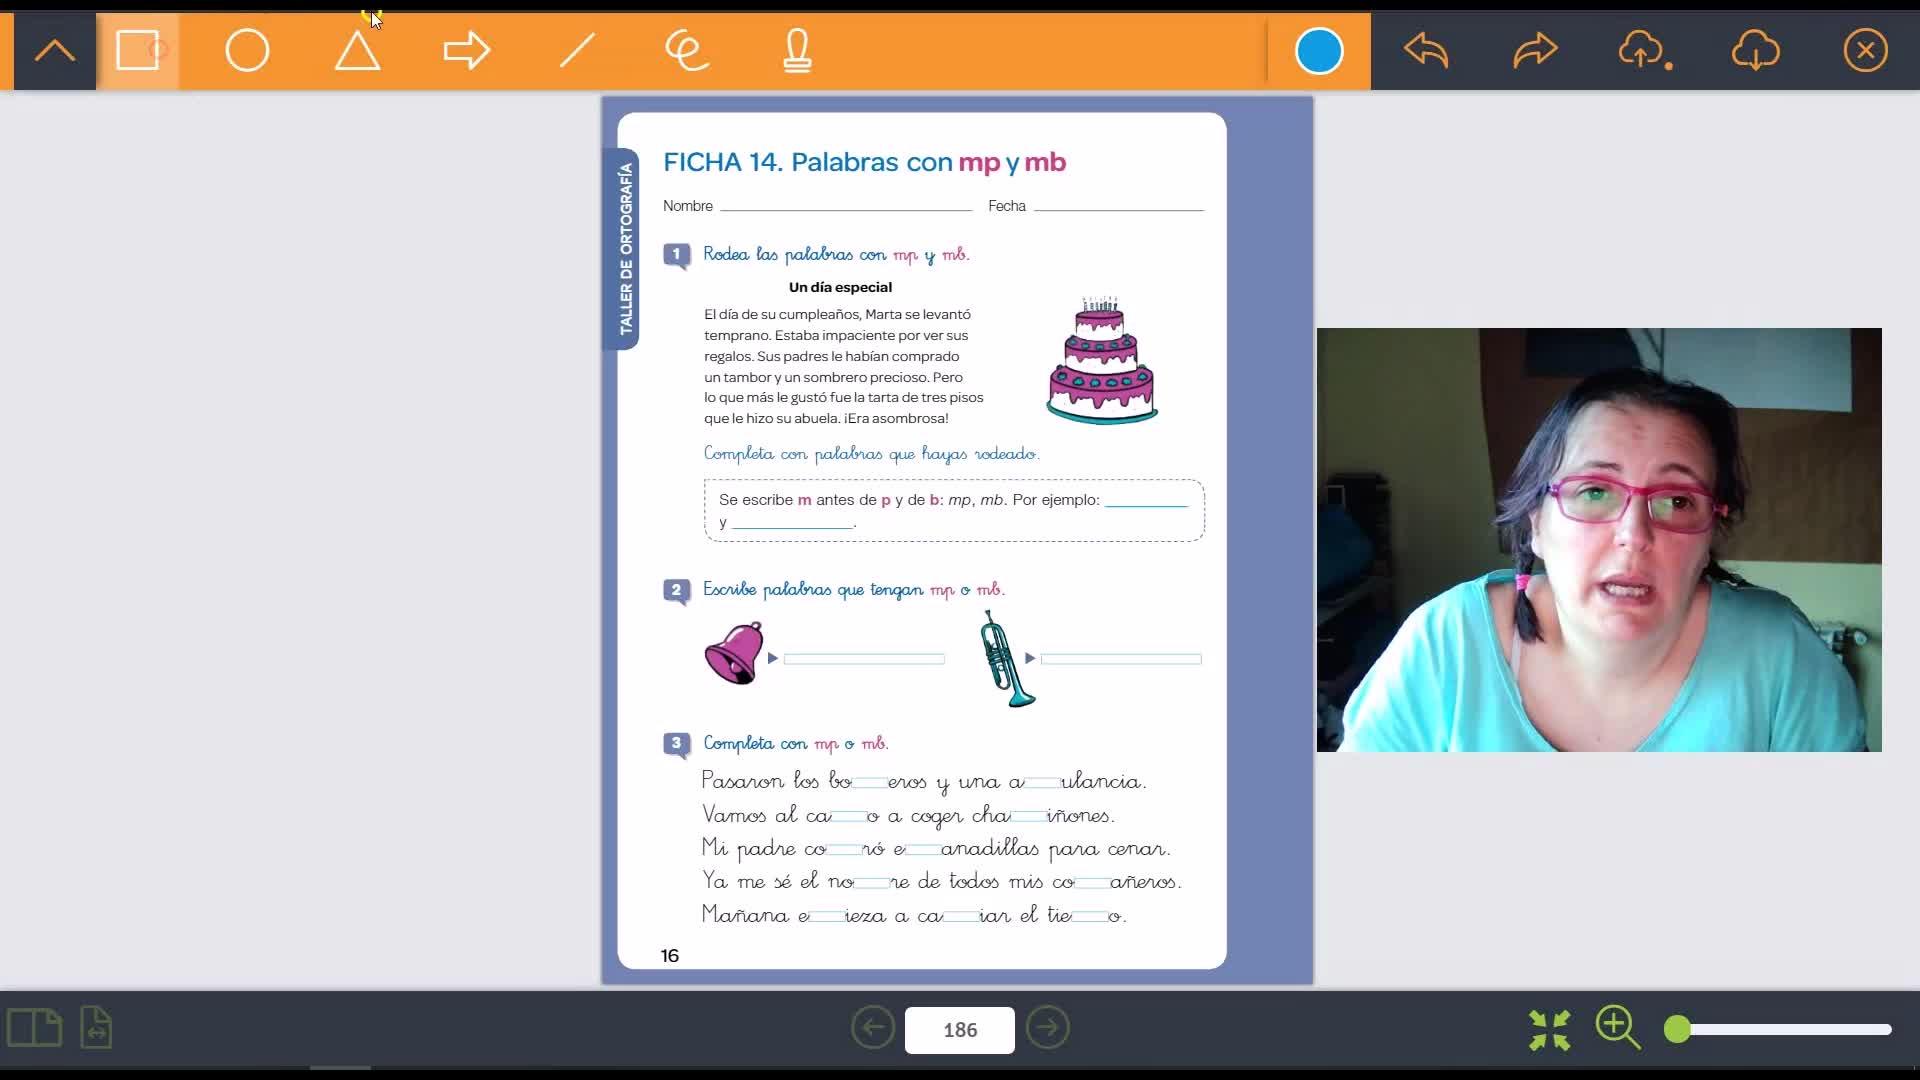Image resolution: width=1920 pixels, height=1080 pixels.
Task: Select the freehand scribble tool
Action: pos(687,51)
